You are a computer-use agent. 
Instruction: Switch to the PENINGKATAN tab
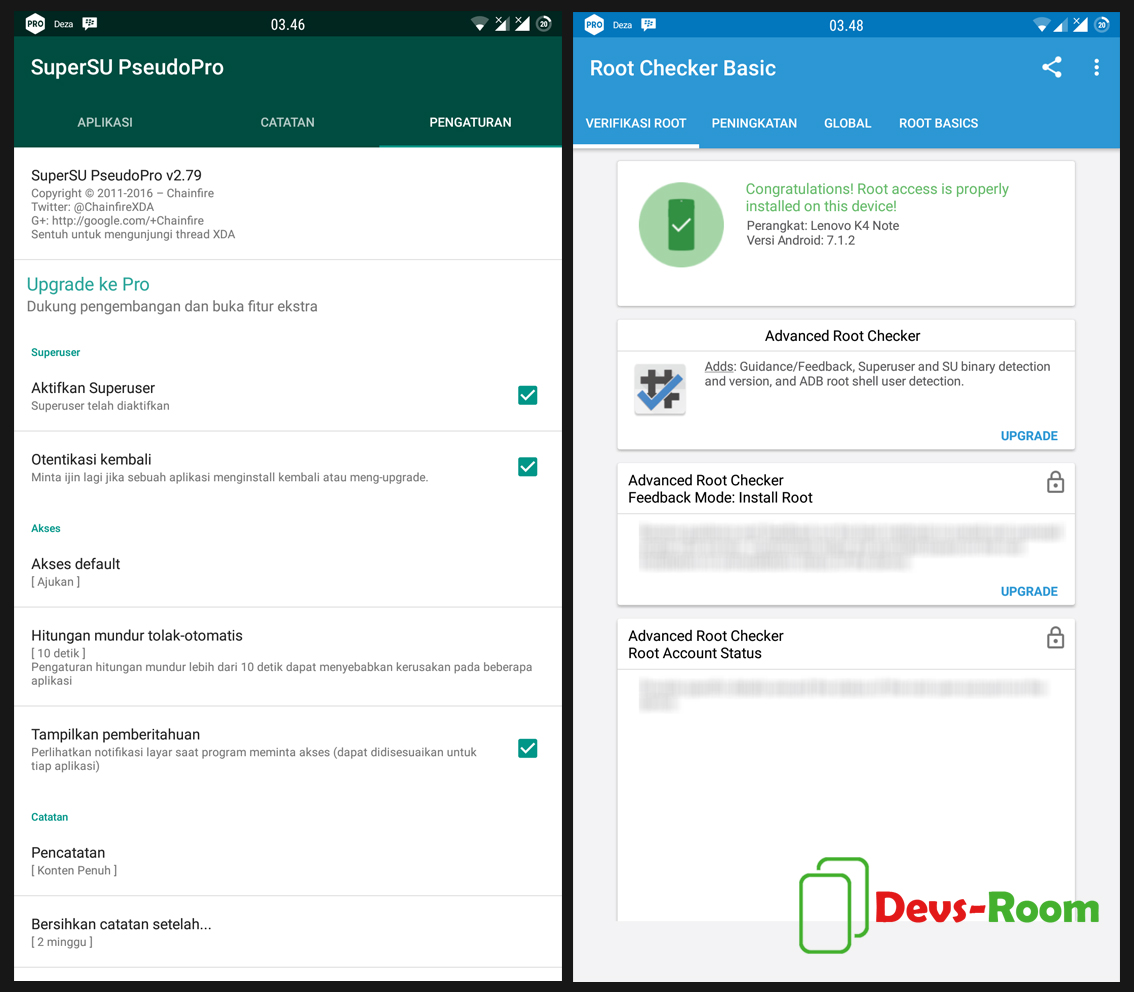pyautogui.click(x=754, y=124)
